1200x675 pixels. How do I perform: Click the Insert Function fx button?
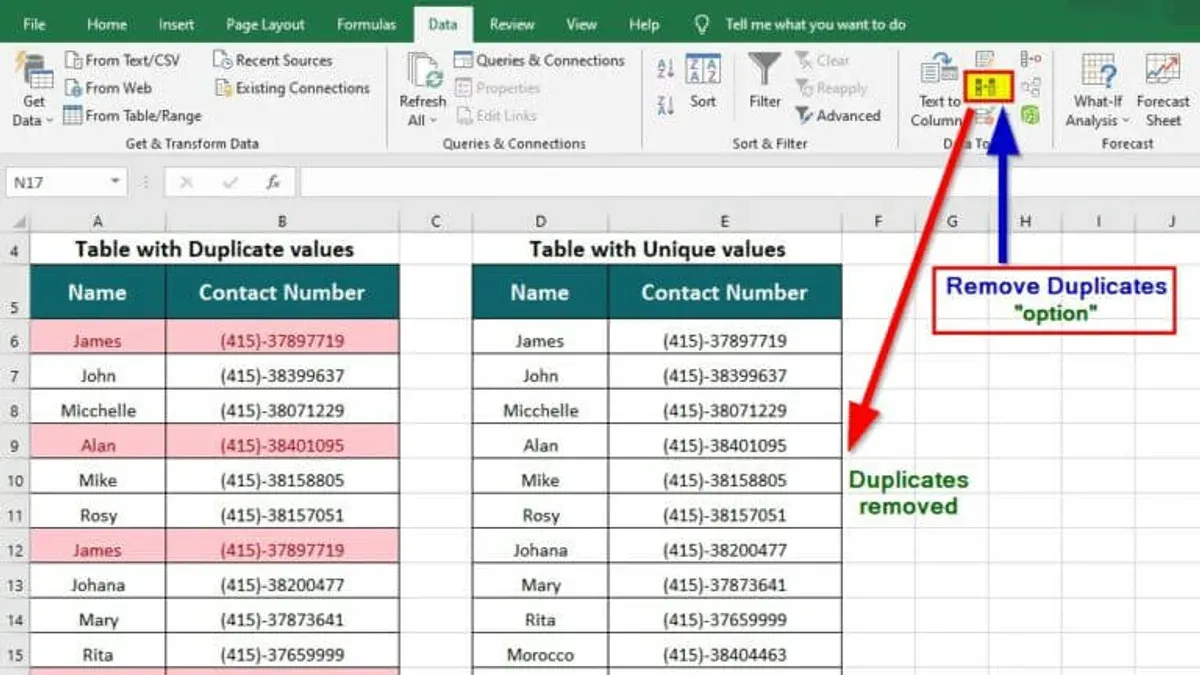[273, 183]
